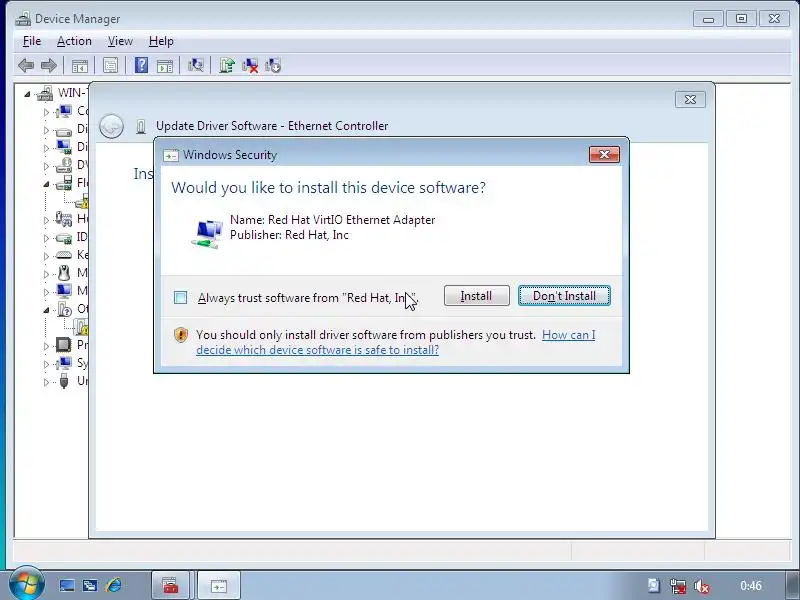Expand the Keyboards node
Image resolution: width=800 pixels, height=600 pixels.
(x=46, y=256)
